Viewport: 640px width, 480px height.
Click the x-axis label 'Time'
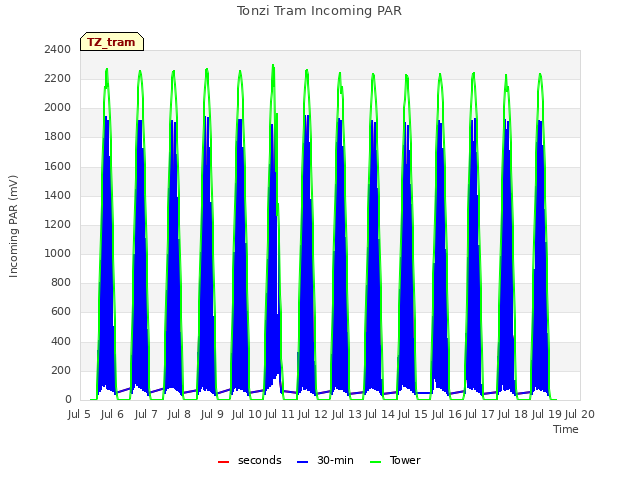point(566,429)
